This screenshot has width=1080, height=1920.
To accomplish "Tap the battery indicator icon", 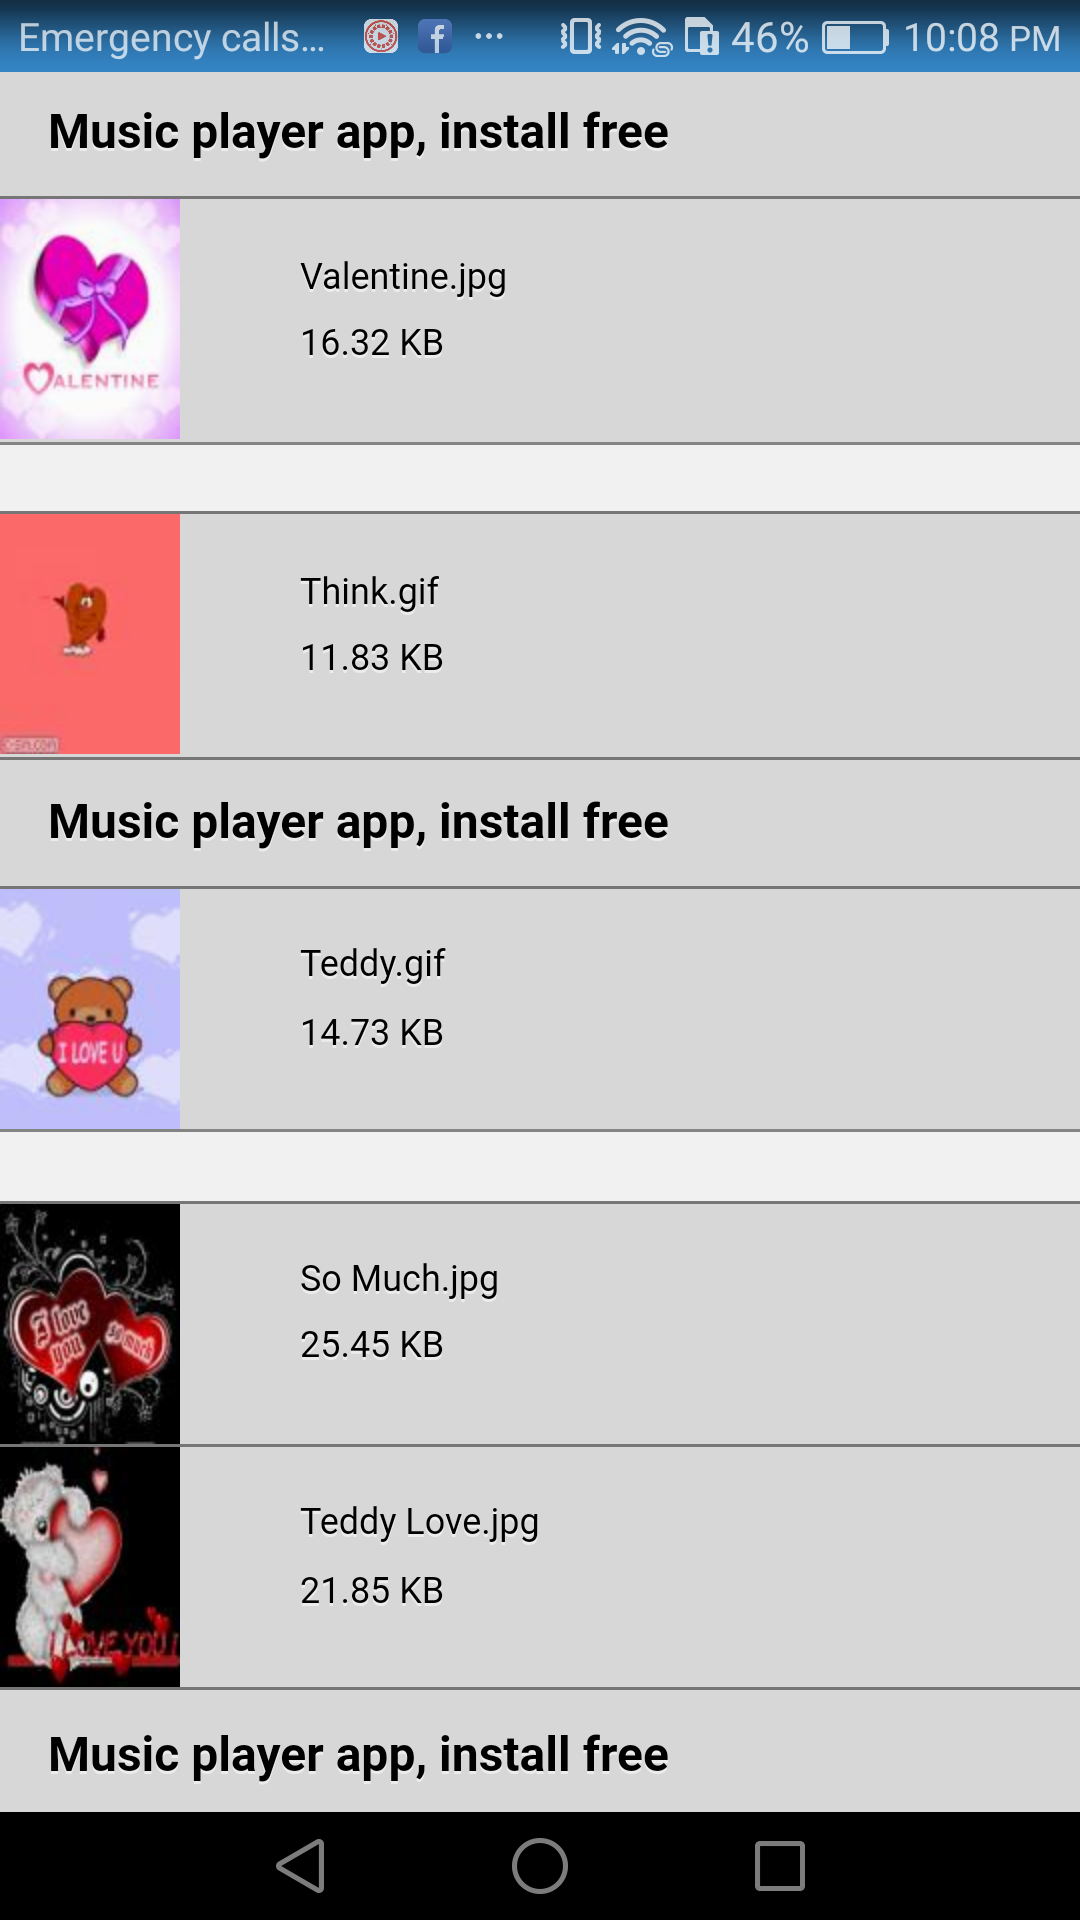I will tap(856, 38).
